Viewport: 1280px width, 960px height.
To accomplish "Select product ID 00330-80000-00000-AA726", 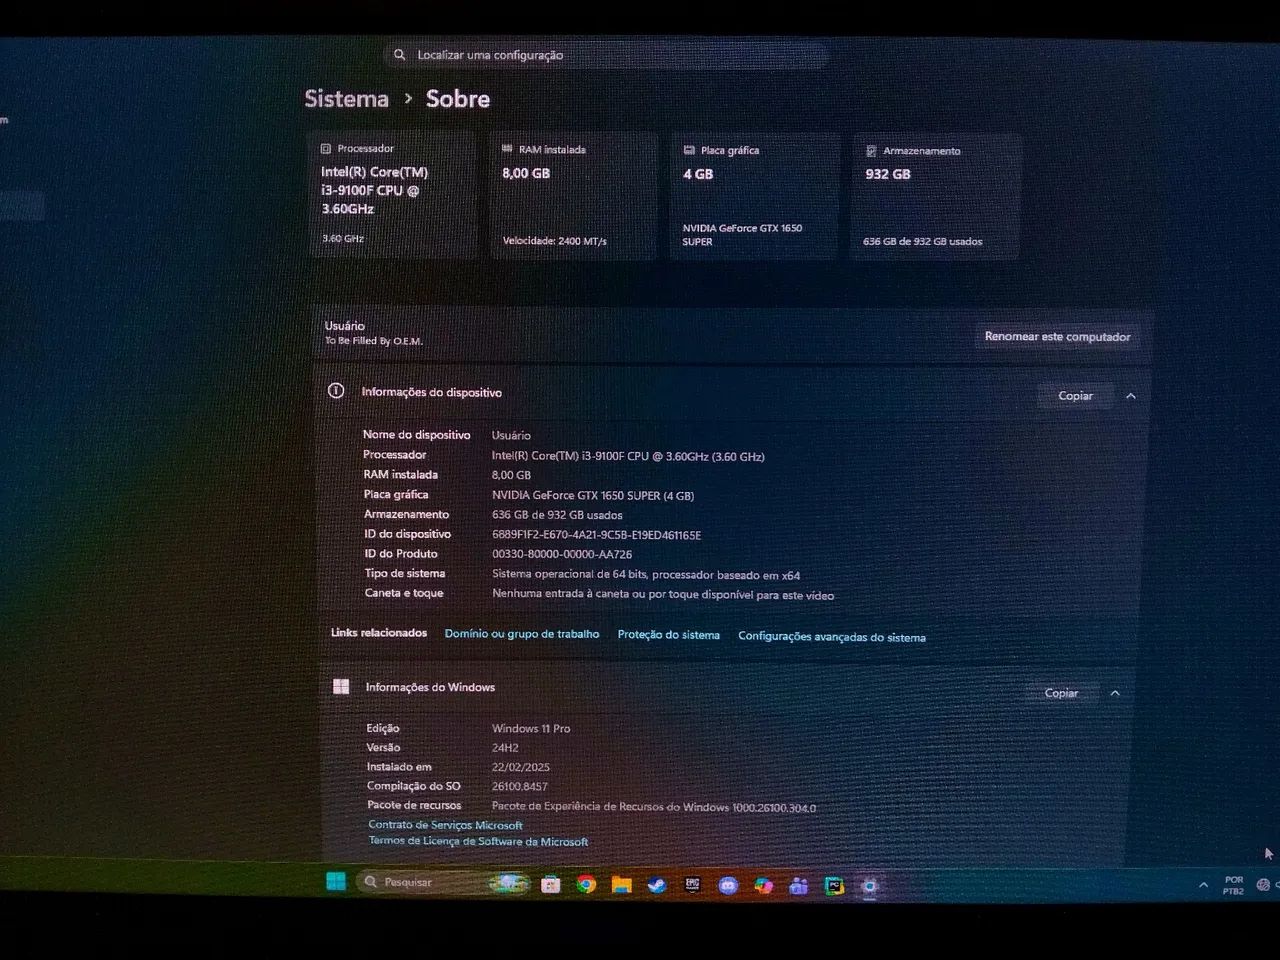I will (562, 554).
